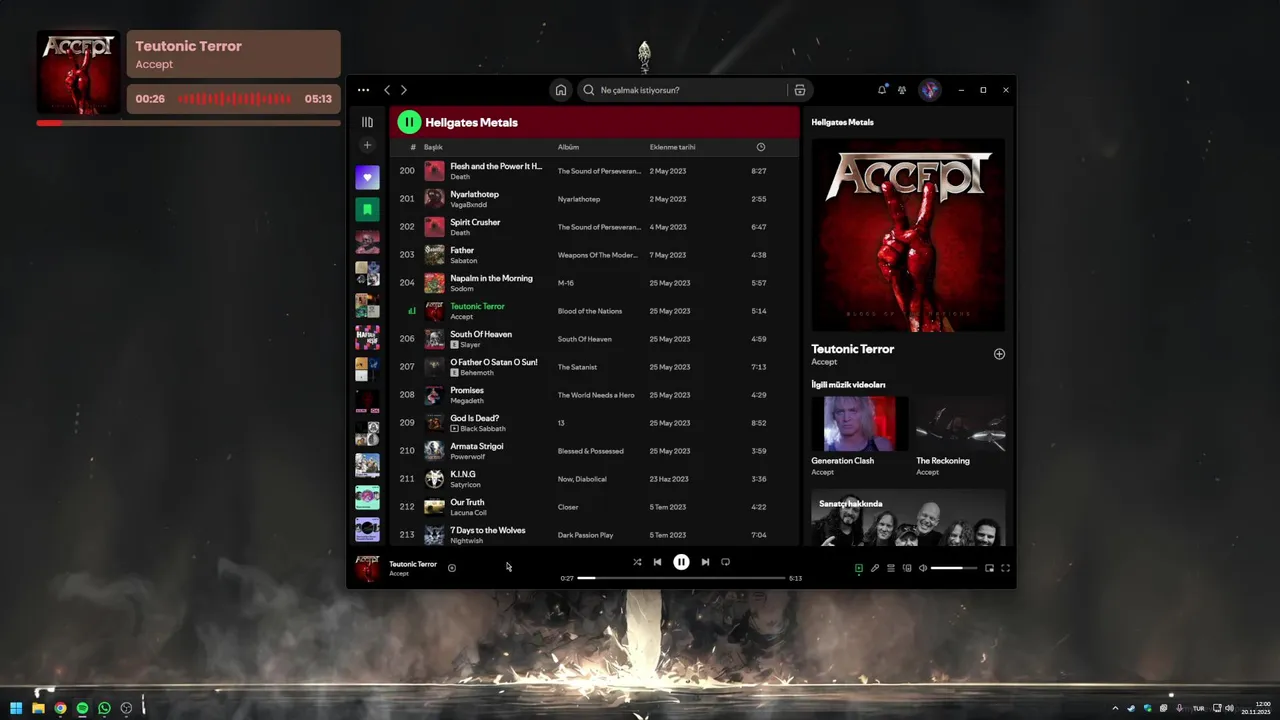1280x720 pixels.
Task: Seek on the song progress bar
Action: click(681, 578)
